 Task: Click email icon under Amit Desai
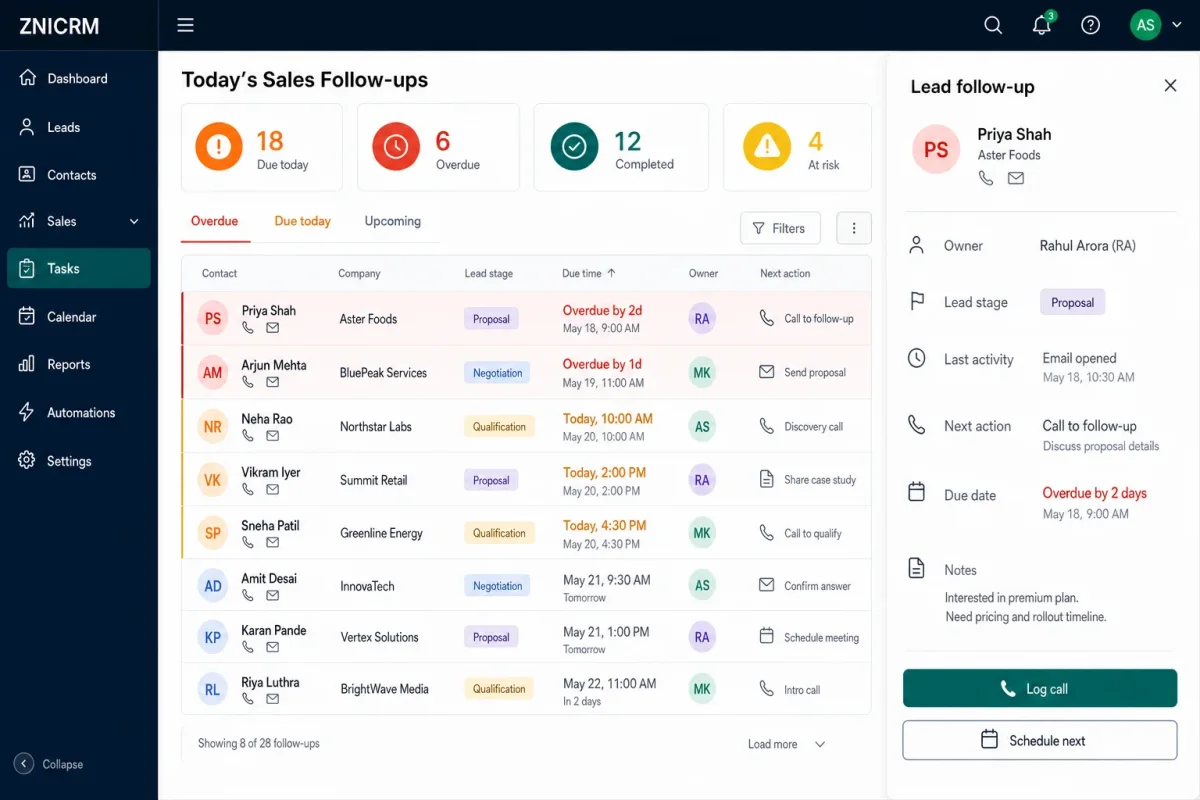click(272, 595)
